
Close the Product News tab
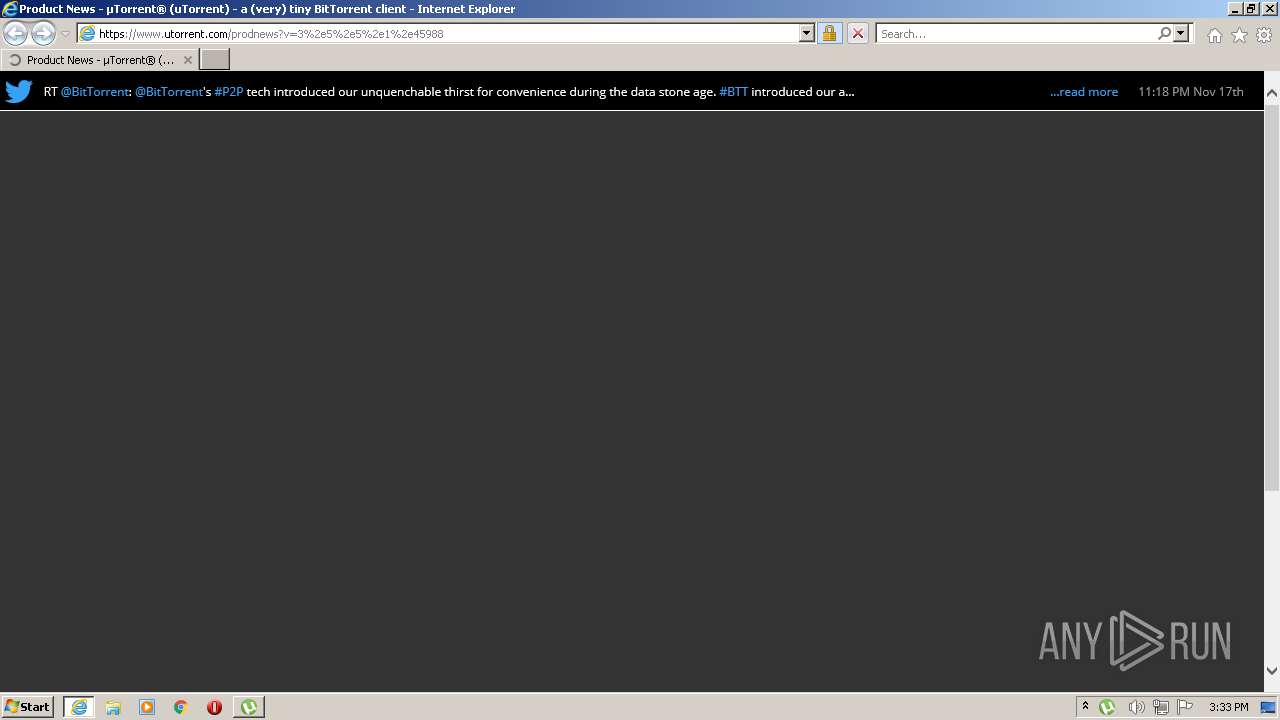[188, 60]
